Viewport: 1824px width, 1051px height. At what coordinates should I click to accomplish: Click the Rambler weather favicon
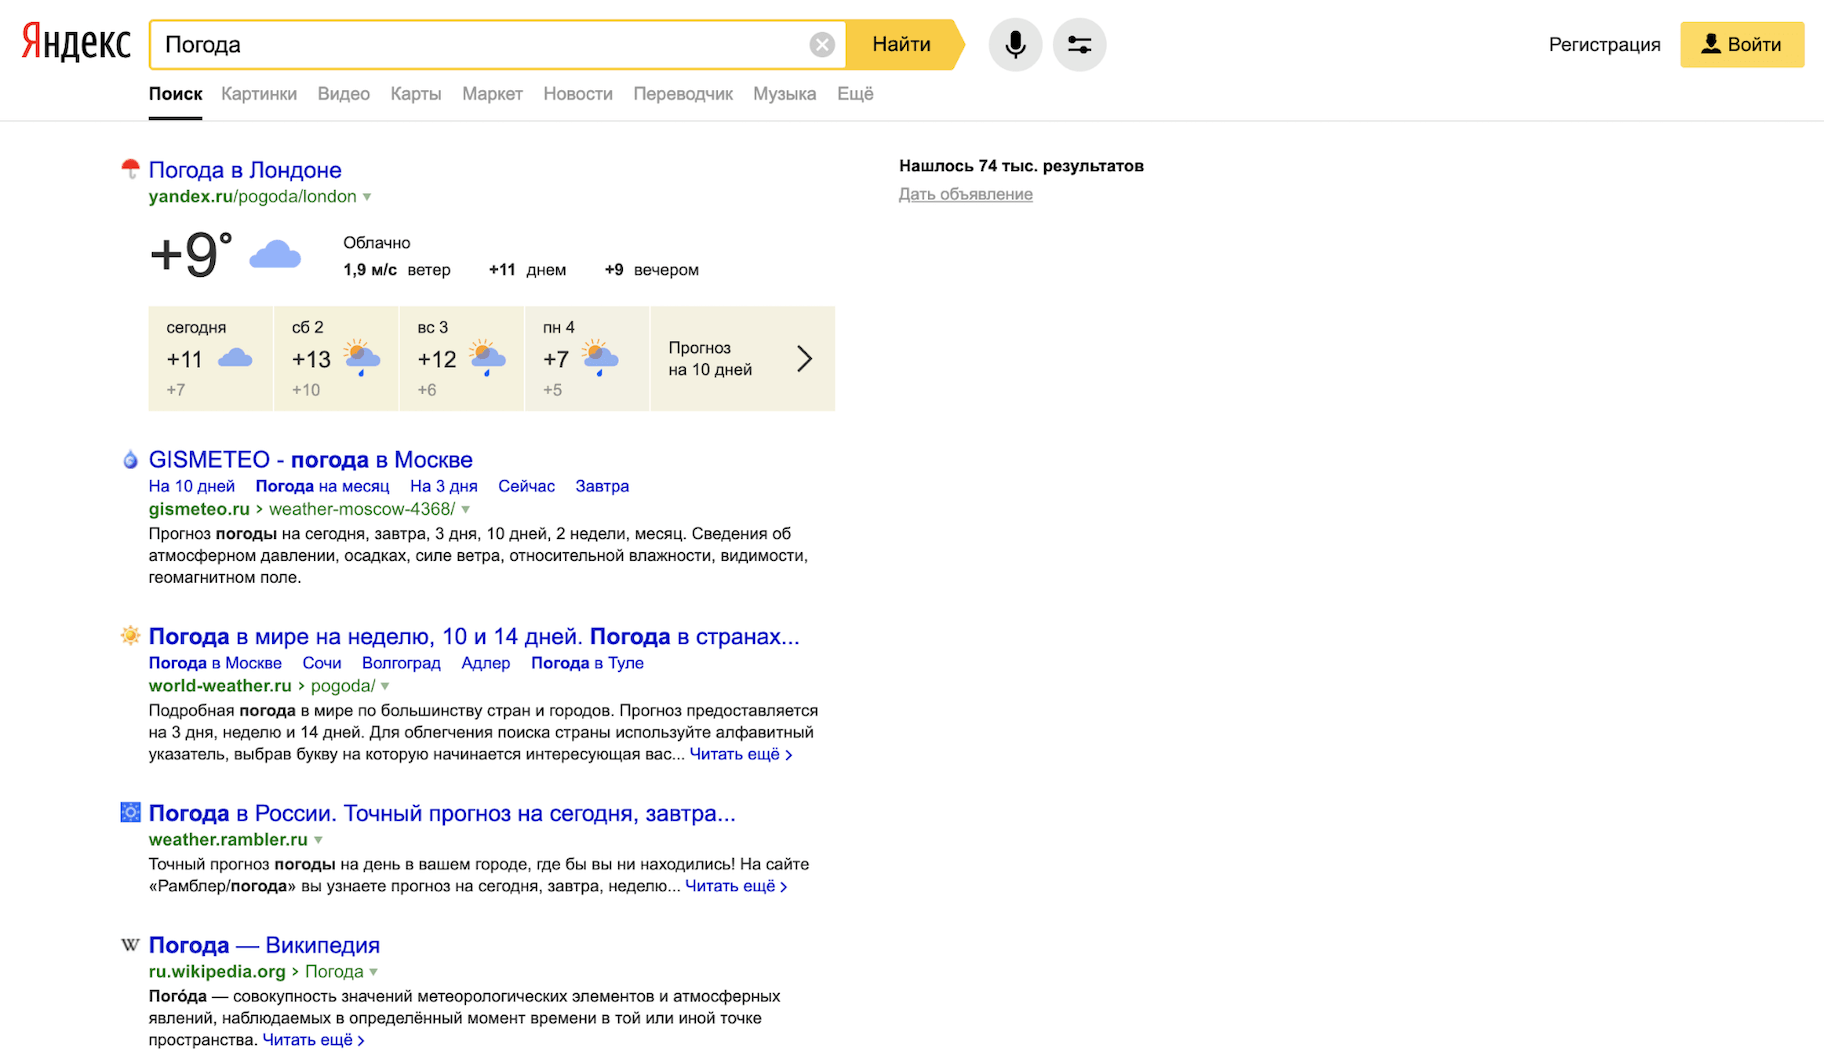coord(130,813)
